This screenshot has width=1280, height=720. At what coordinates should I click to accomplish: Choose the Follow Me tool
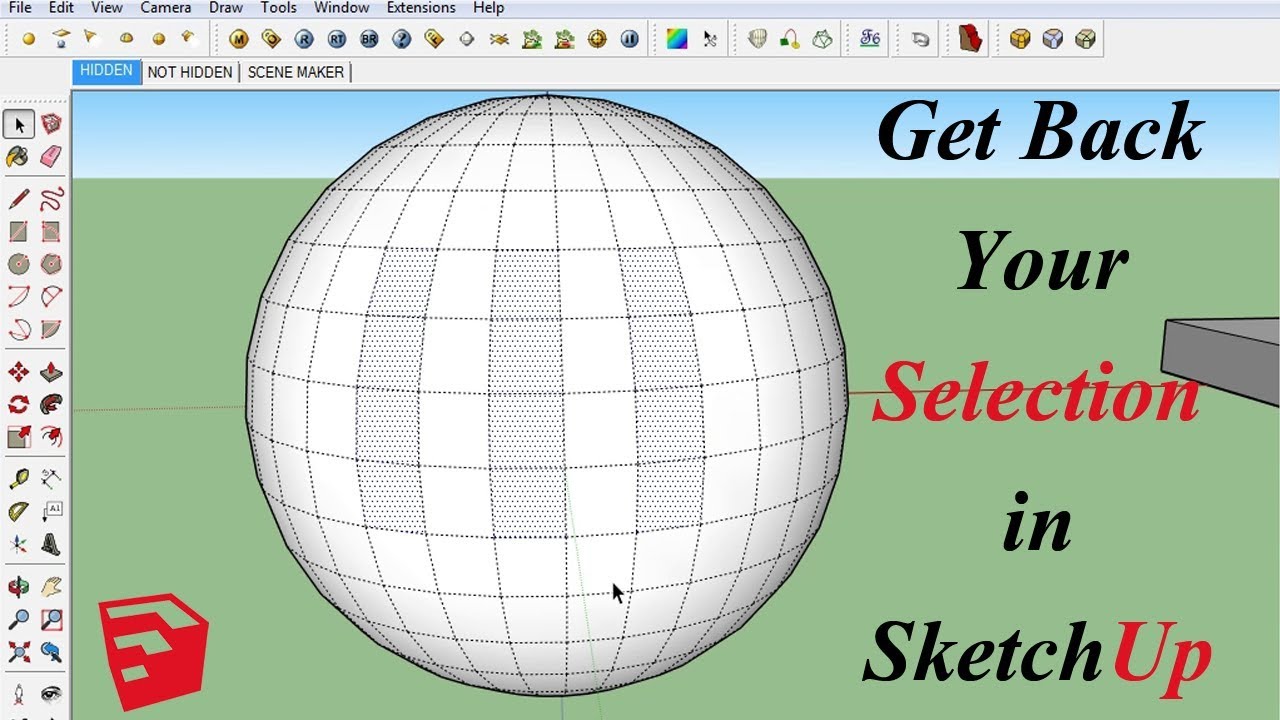pyautogui.click(x=51, y=405)
